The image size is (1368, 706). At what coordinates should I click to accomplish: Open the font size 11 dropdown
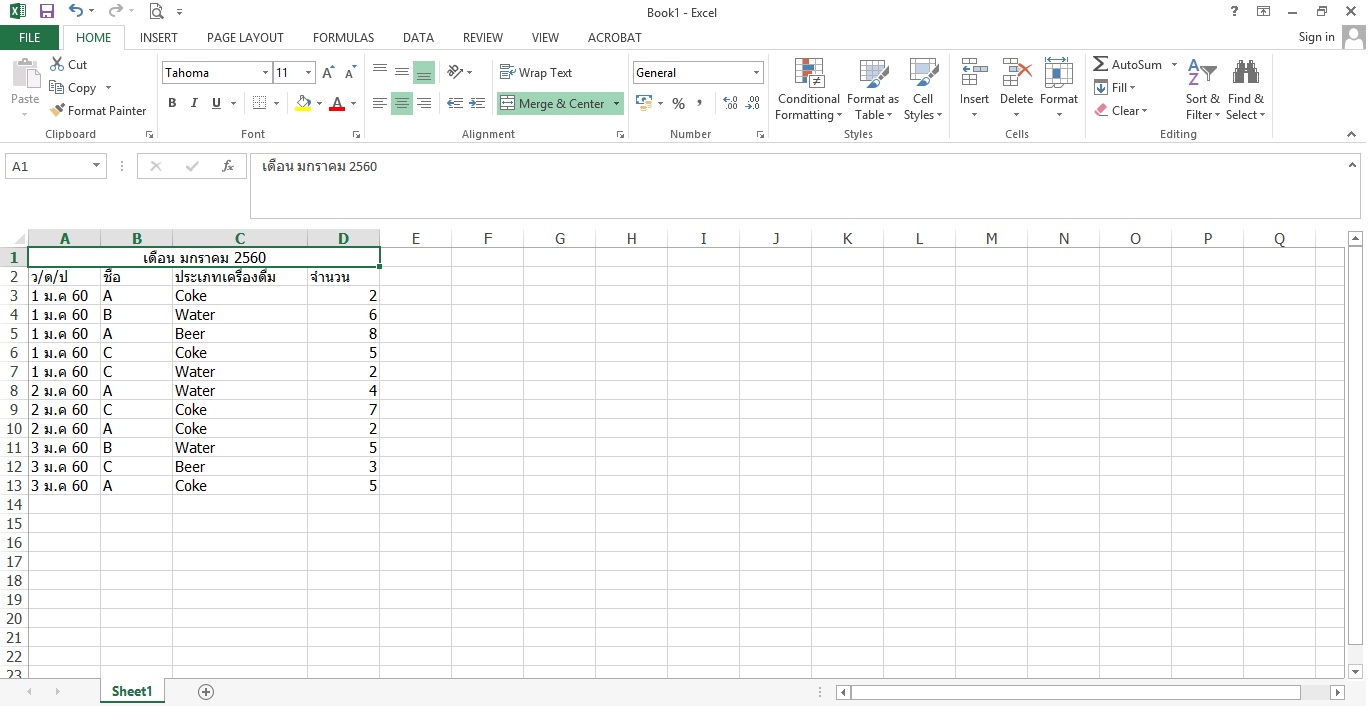pos(308,73)
